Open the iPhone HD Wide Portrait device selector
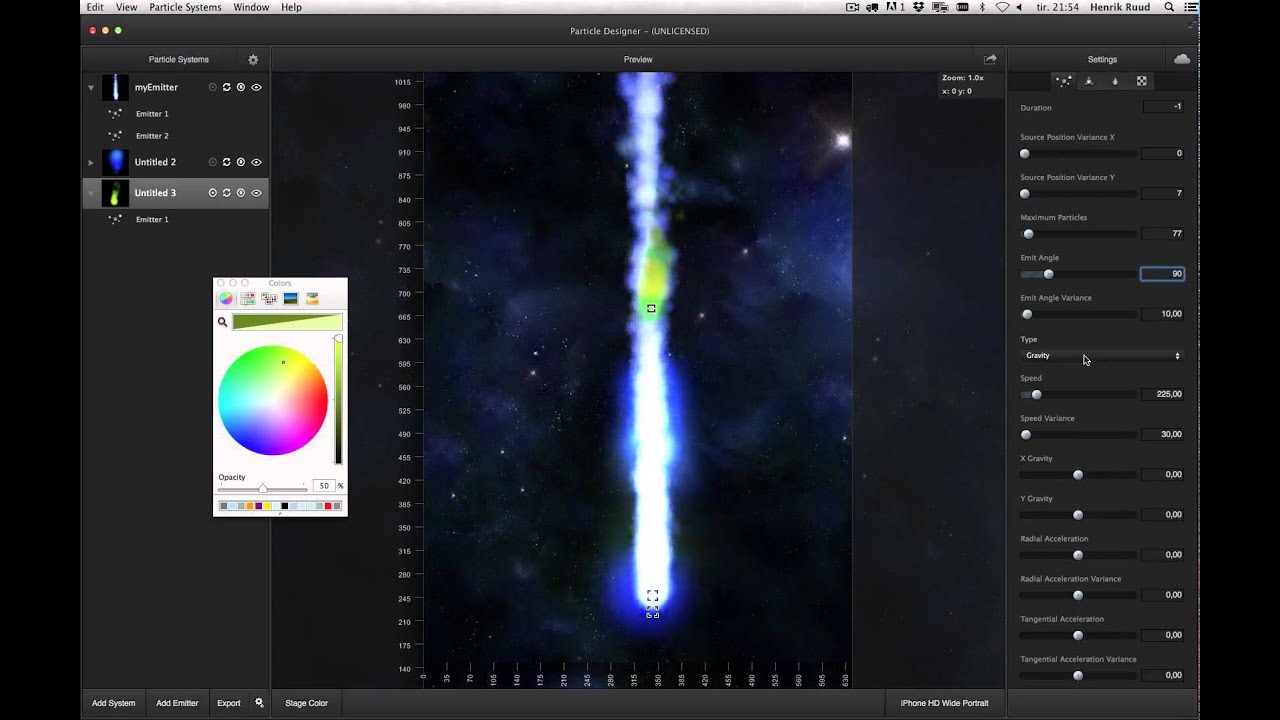This screenshot has width=1280, height=720. pyautogui.click(x=944, y=703)
